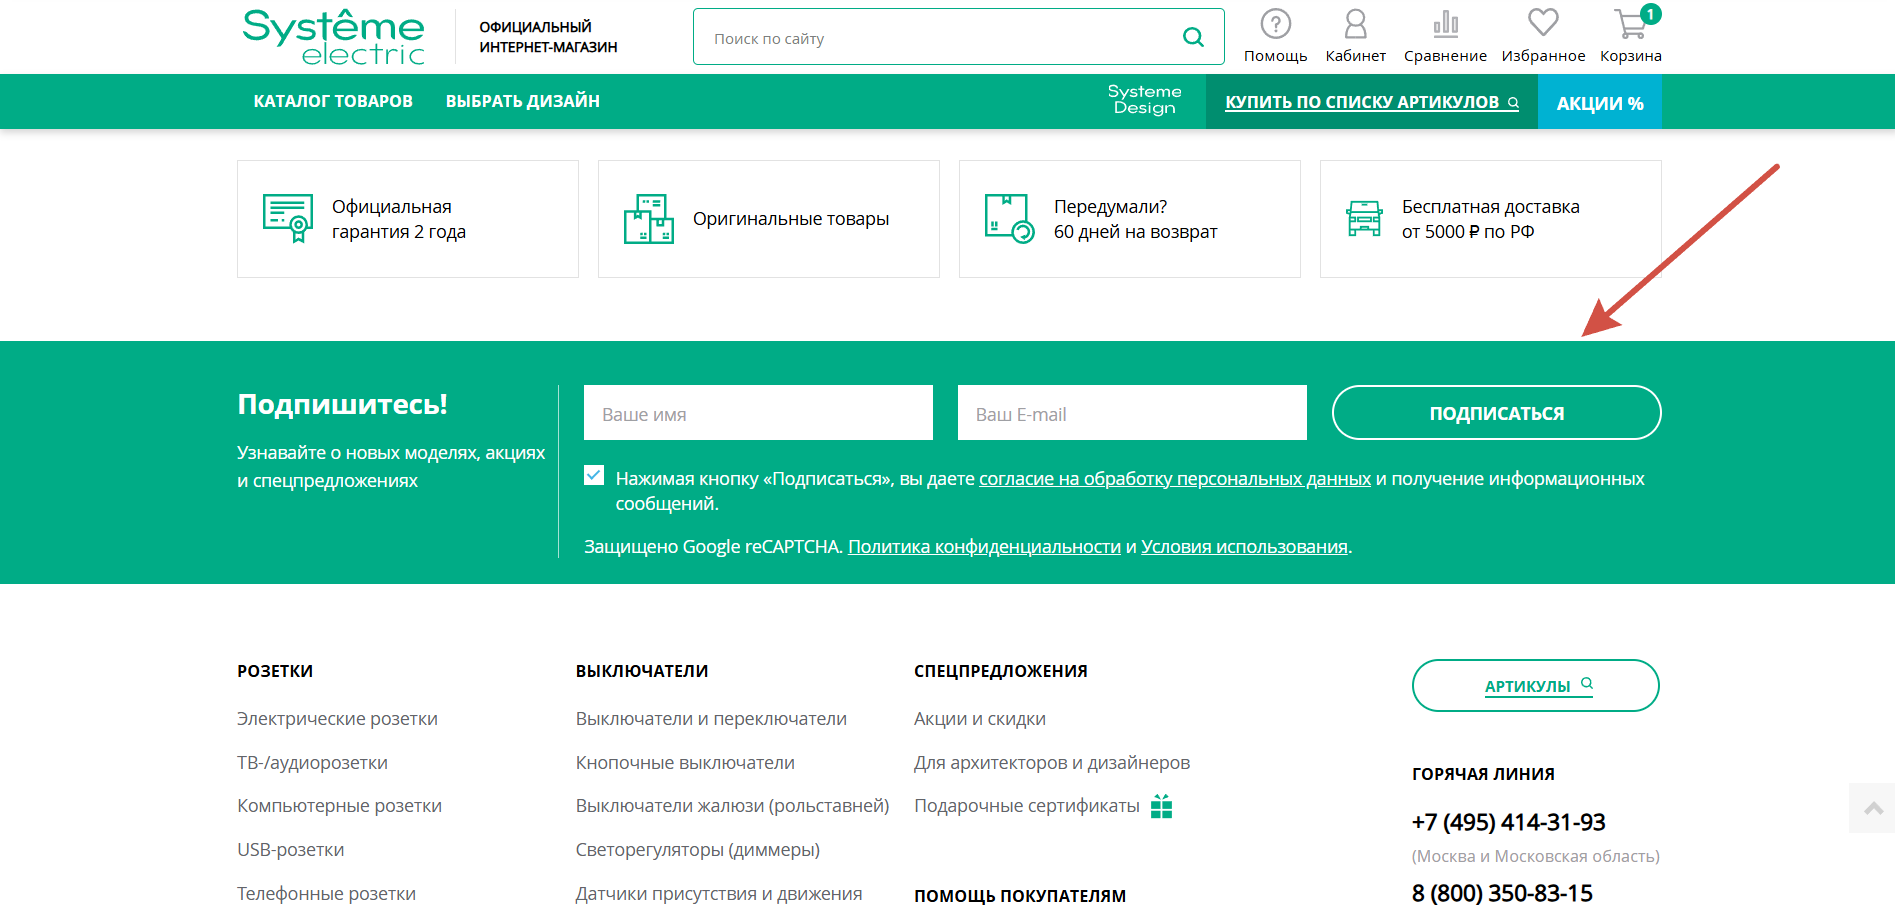1895x916 pixels.
Task: Open Телефонные розетки link
Action: point(326,894)
